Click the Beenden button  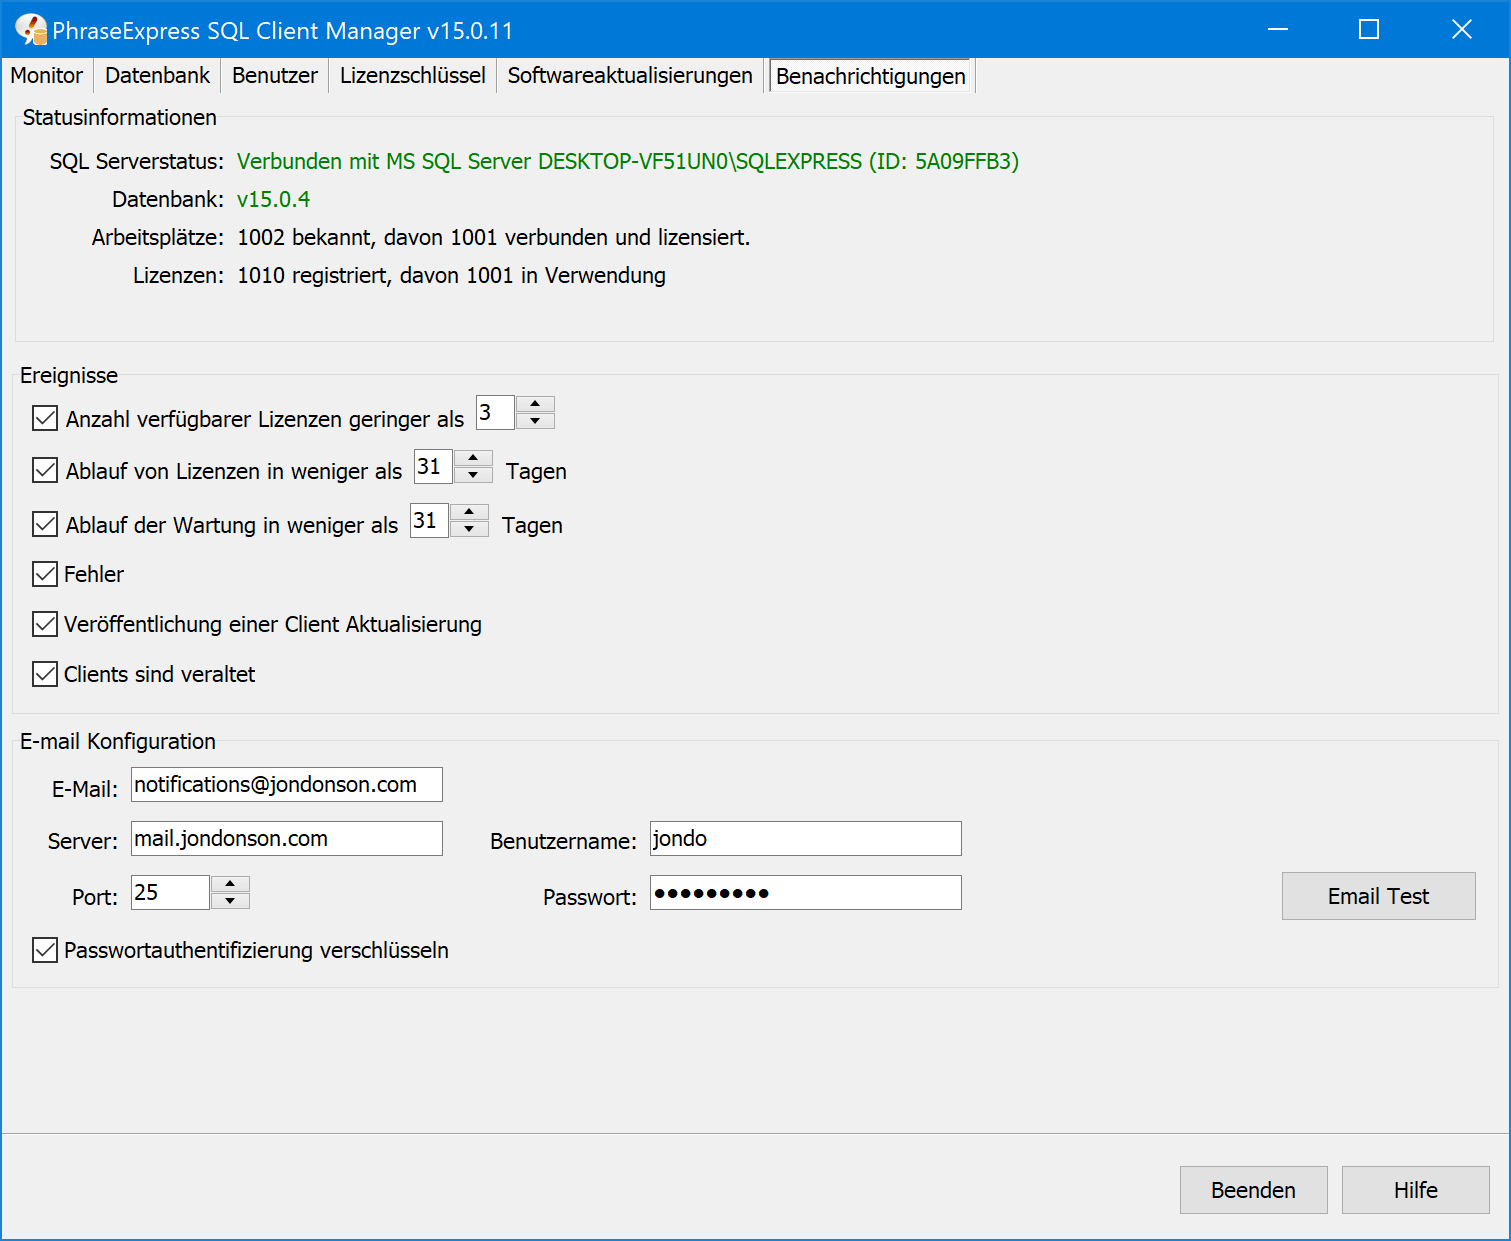(x=1253, y=1190)
